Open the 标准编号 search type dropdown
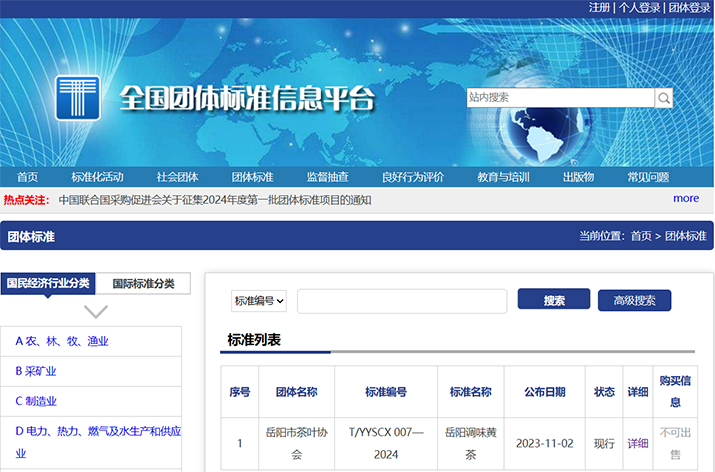Viewport: 715px width, 472px height. (x=259, y=301)
